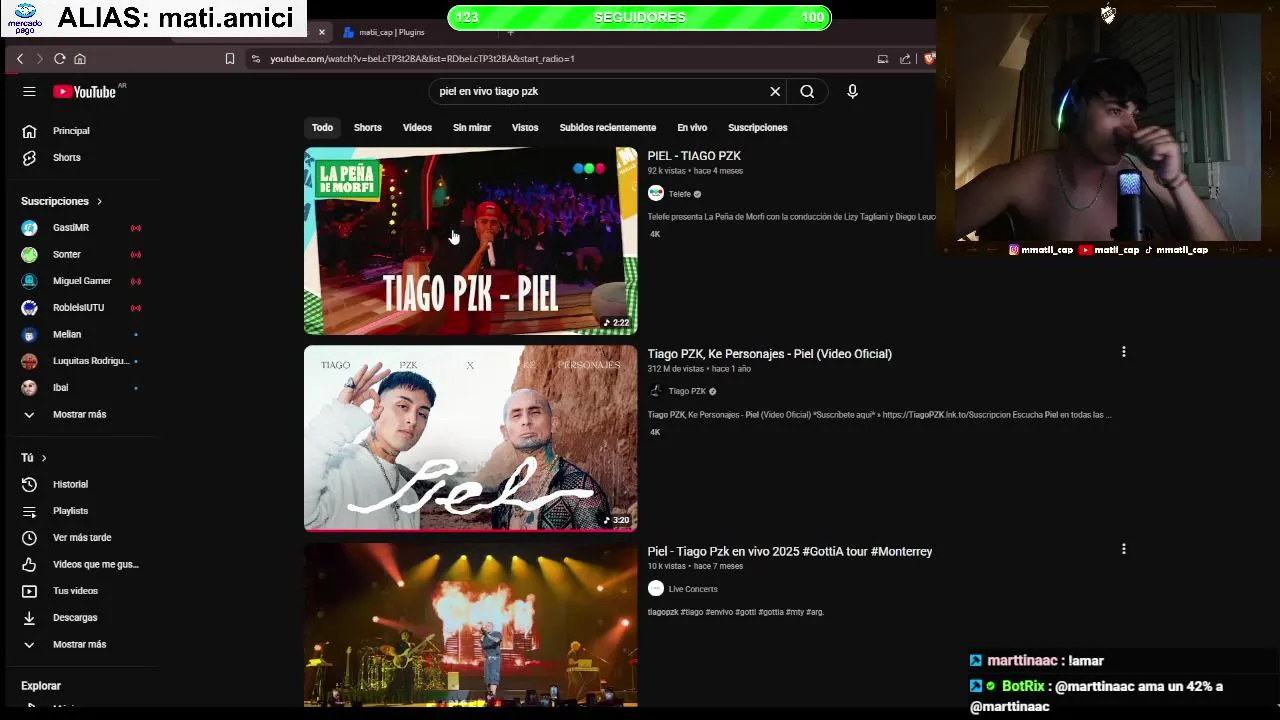
Task: Select the Sin mirar filter chip
Action: tap(472, 128)
